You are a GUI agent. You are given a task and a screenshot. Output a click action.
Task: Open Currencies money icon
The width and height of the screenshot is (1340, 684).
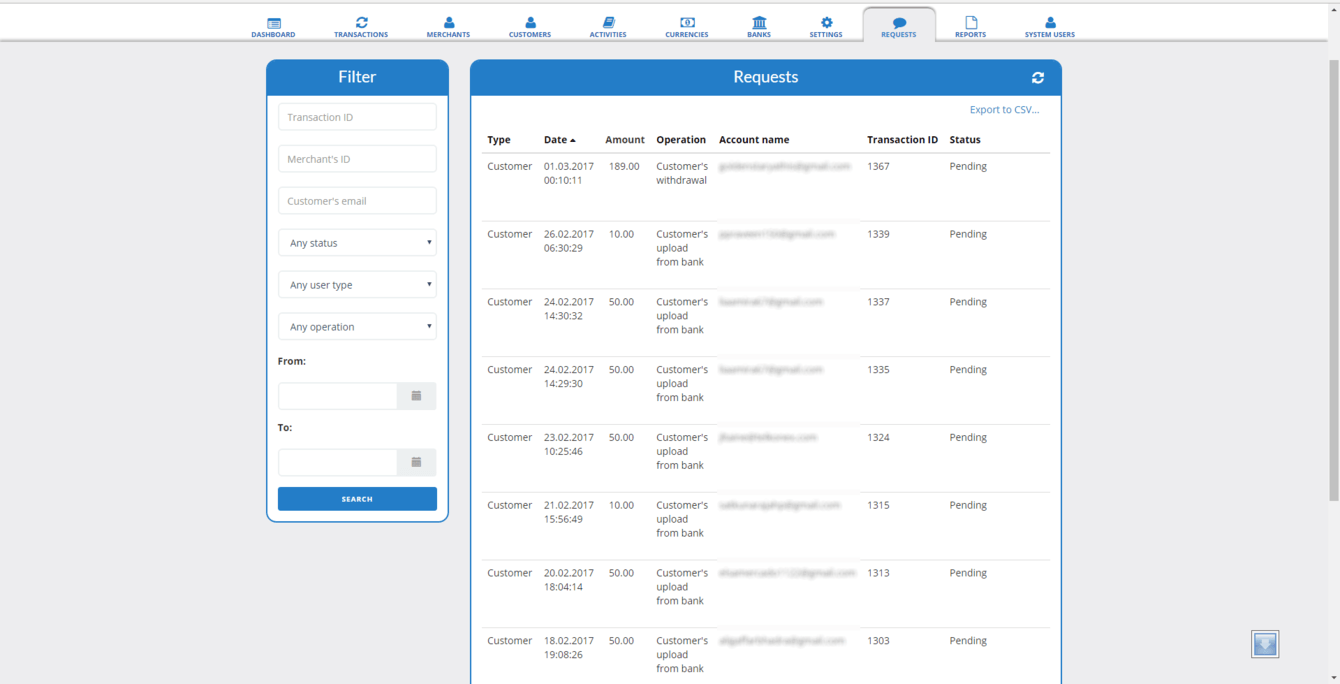click(687, 23)
